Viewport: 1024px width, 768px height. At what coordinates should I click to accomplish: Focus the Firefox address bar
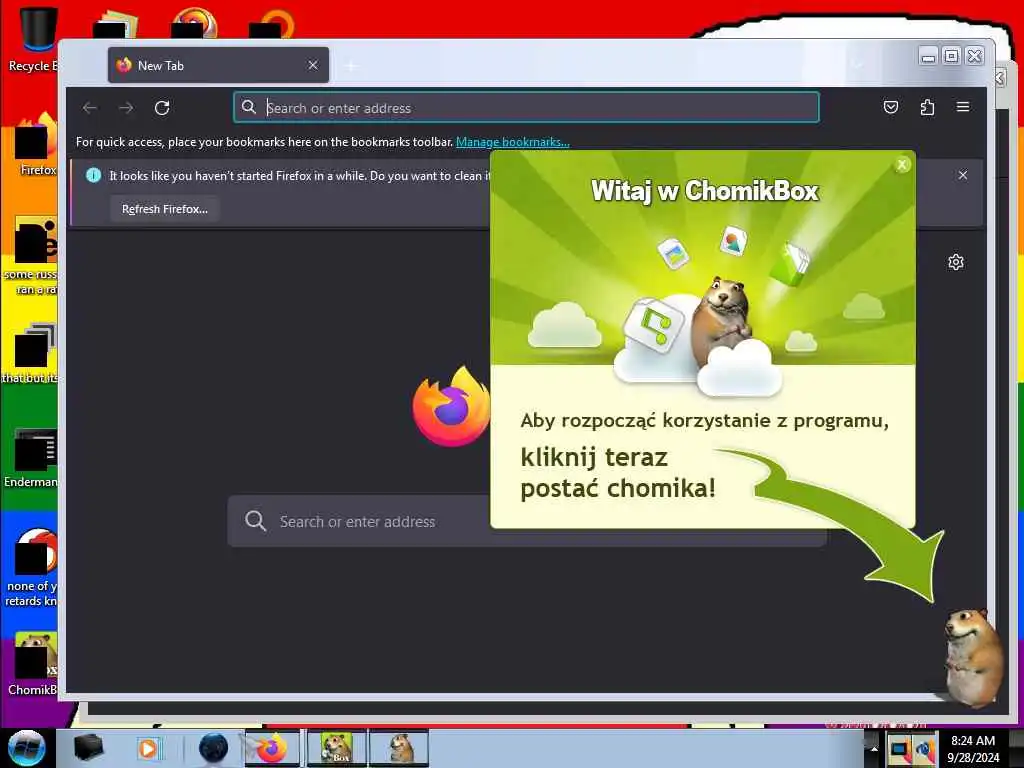tap(526, 108)
